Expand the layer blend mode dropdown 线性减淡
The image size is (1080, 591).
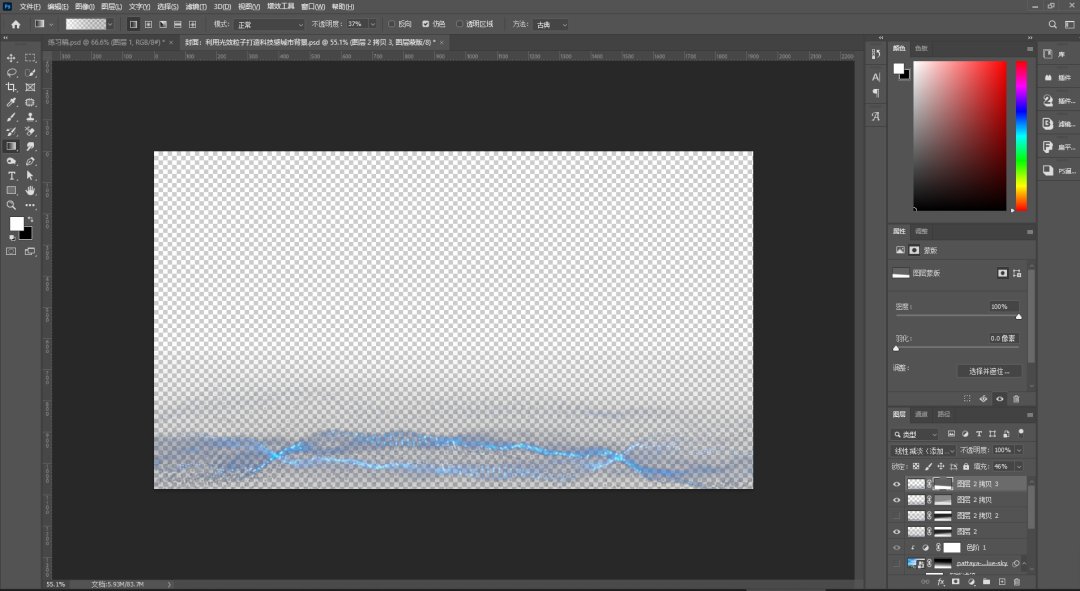[x=923, y=450]
